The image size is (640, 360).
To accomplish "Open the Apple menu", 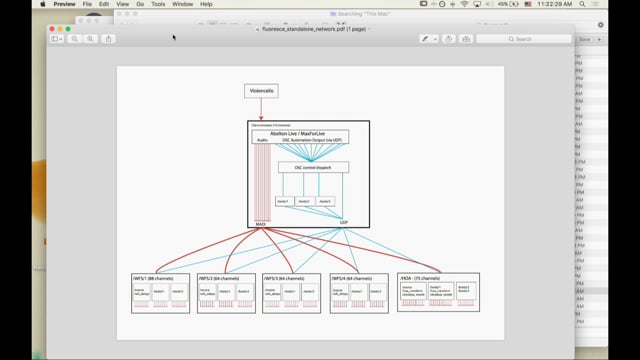I will tap(42, 4).
